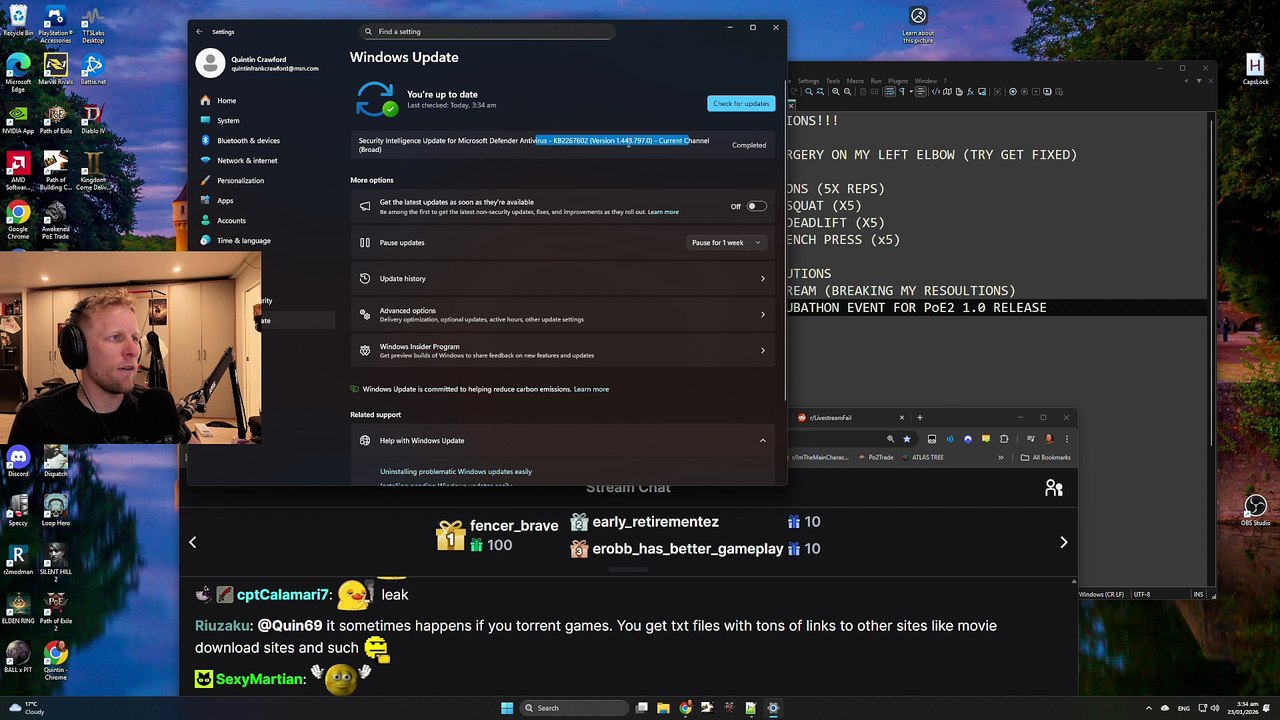Click Zoom Out icon in Notepad++ toolbar

click(x=848, y=92)
